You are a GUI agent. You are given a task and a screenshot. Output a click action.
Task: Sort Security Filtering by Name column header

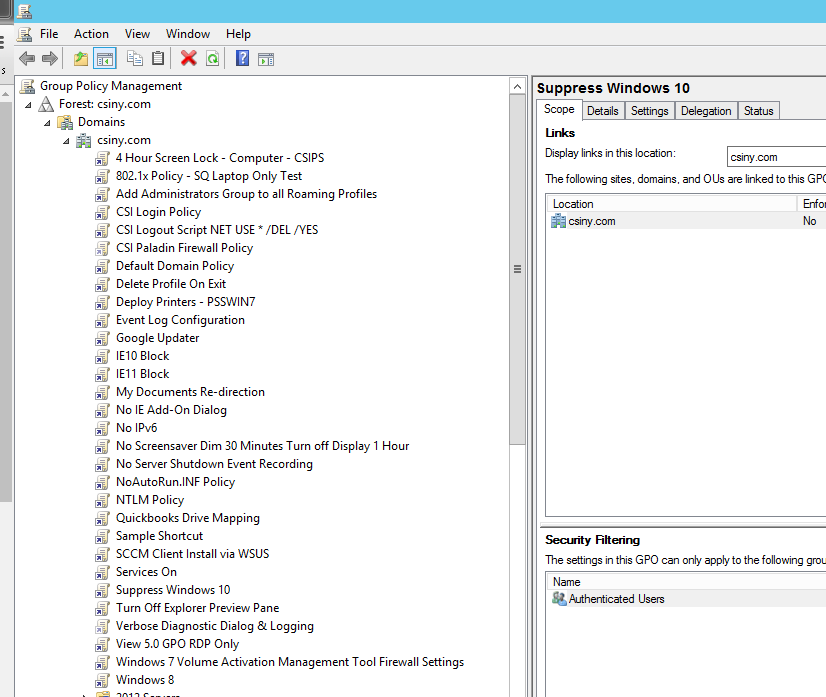686,582
